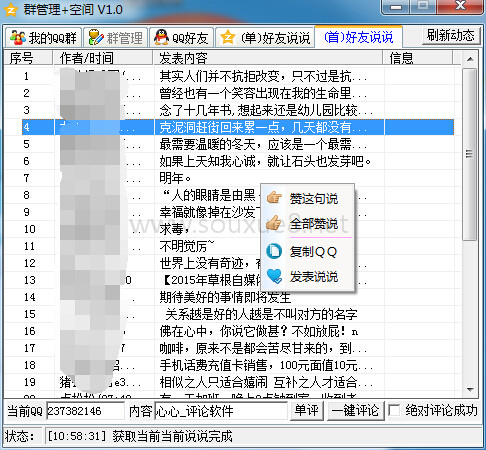Click the 单评 button
Viewport: 486px width, 450px height.
tap(306, 410)
